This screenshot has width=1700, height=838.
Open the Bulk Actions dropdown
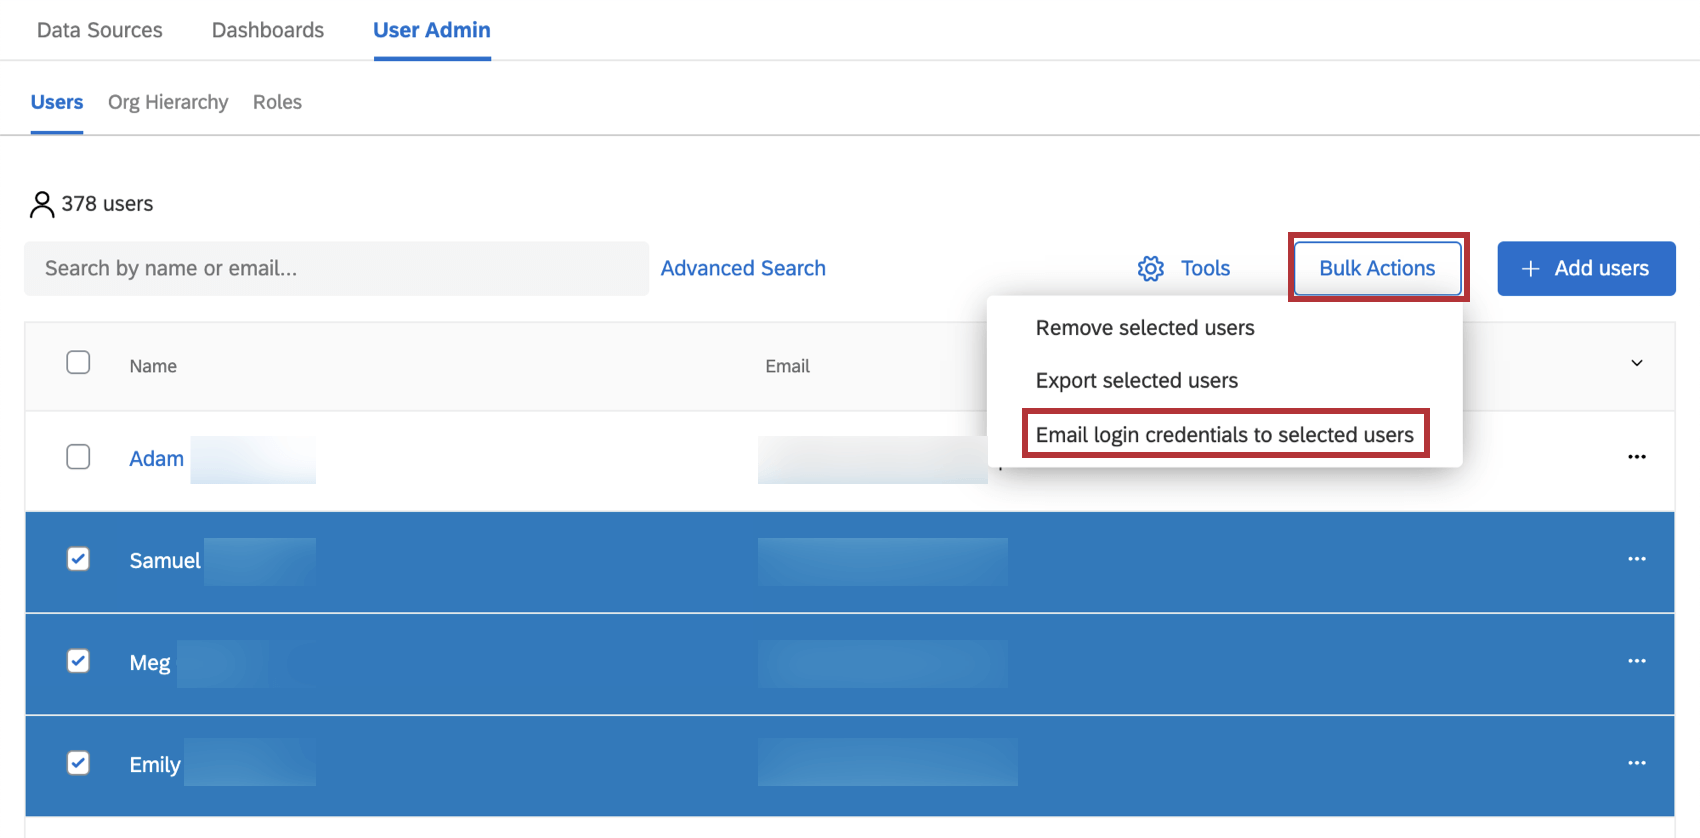tap(1377, 268)
